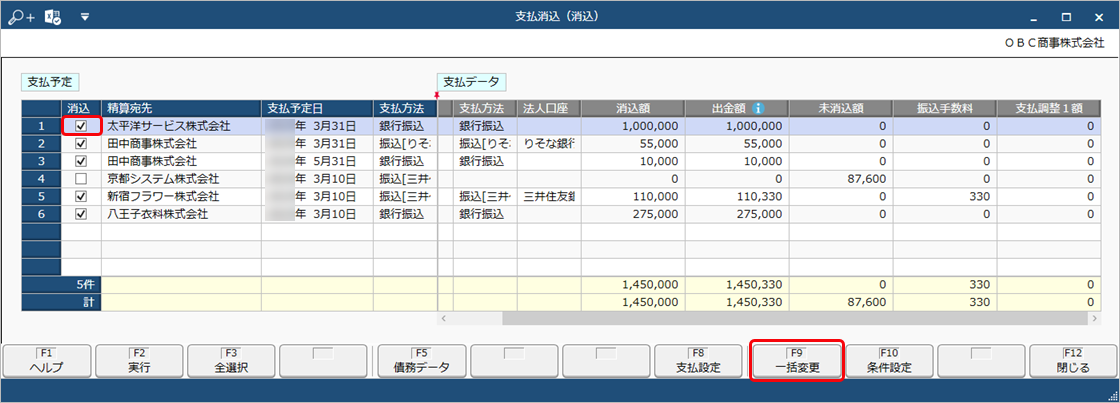Uncheck 消込 box for 八王子衣料株式会社
Viewport: 1120px width, 403px height.
point(81,213)
